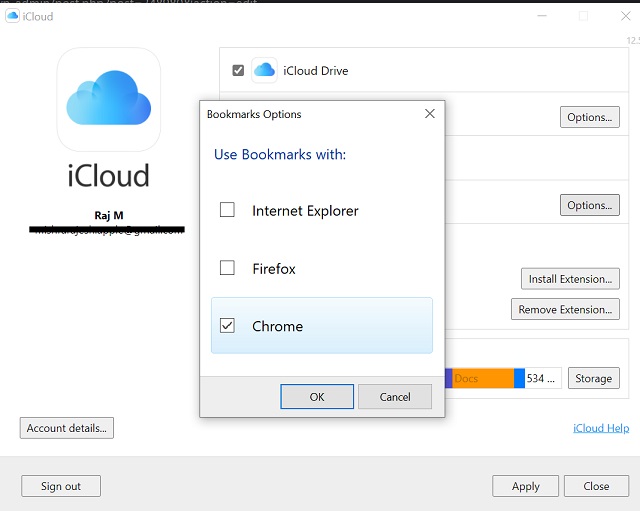Click the Sign out button
The height and width of the screenshot is (511, 640).
coord(61,486)
